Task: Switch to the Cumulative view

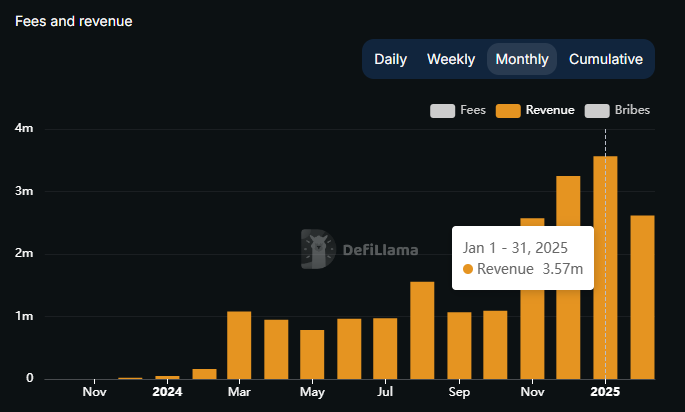Action: coord(605,59)
